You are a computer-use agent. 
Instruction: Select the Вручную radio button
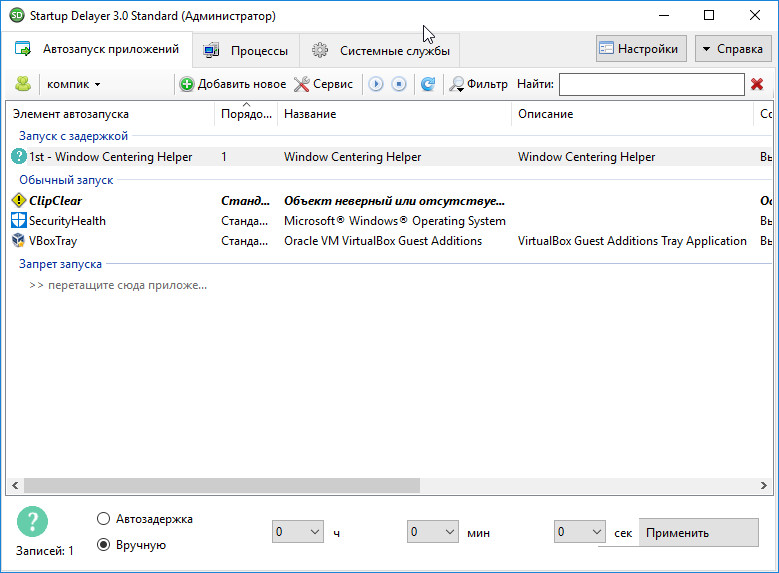103,545
